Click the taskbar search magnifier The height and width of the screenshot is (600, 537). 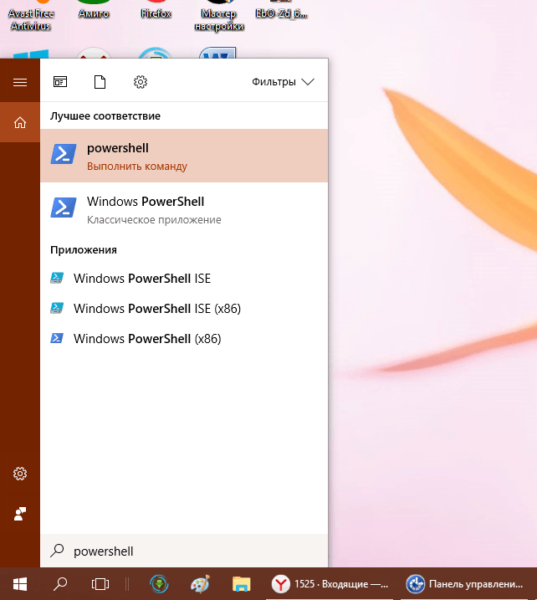(x=60, y=584)
